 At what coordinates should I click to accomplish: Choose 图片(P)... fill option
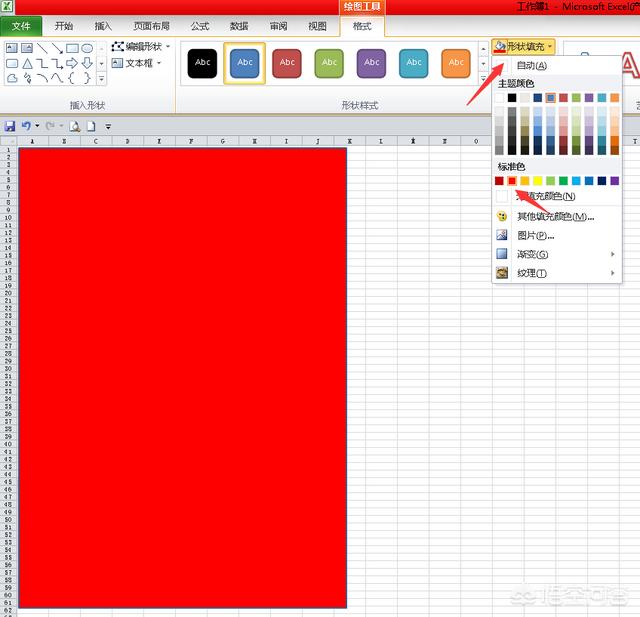tap(556, 235)
